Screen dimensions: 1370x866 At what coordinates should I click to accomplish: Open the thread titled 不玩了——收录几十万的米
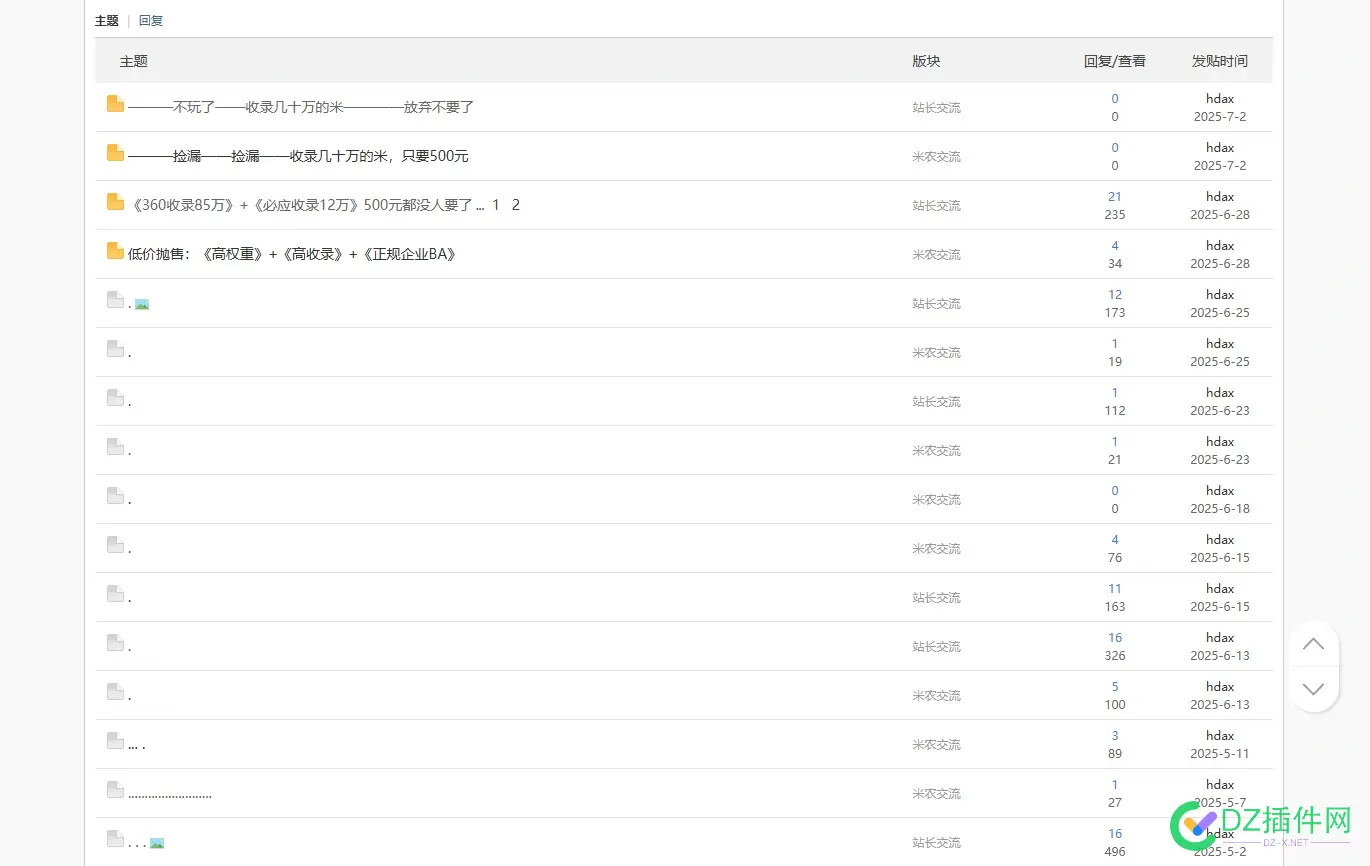click(300, 107)
